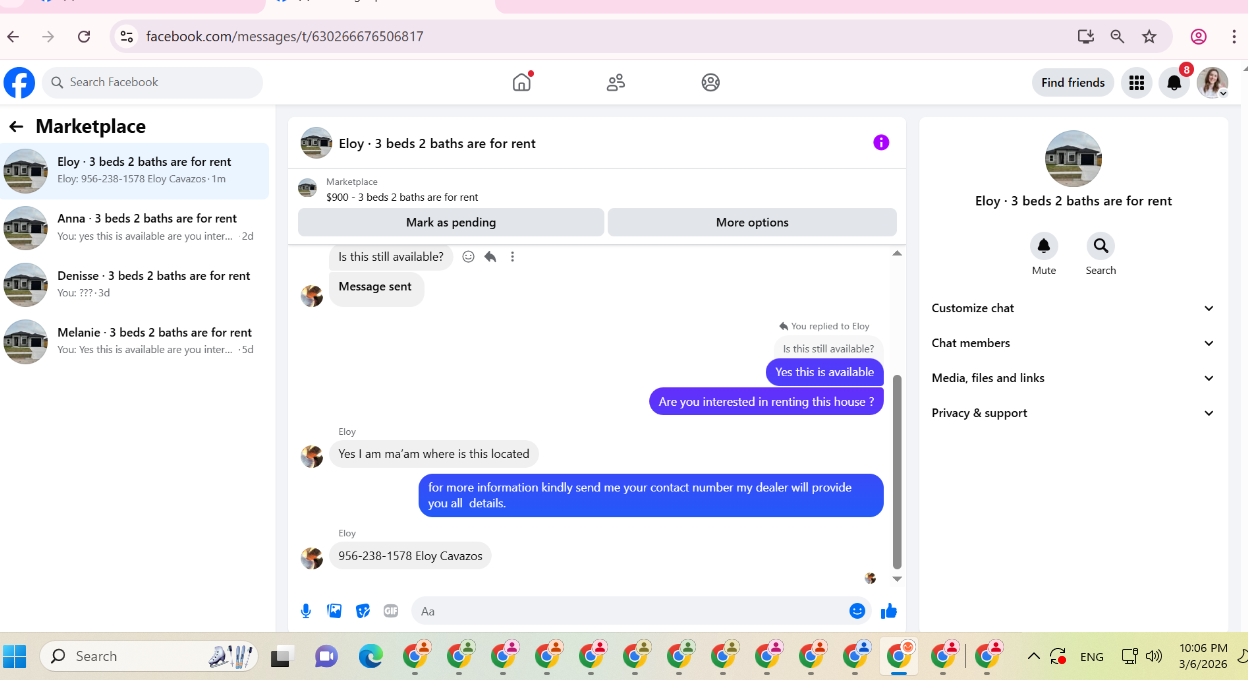Viewport: 1248px width, 680px height.
Task: Reply to 'Is this still available?' message
Action: coord(490,257)
